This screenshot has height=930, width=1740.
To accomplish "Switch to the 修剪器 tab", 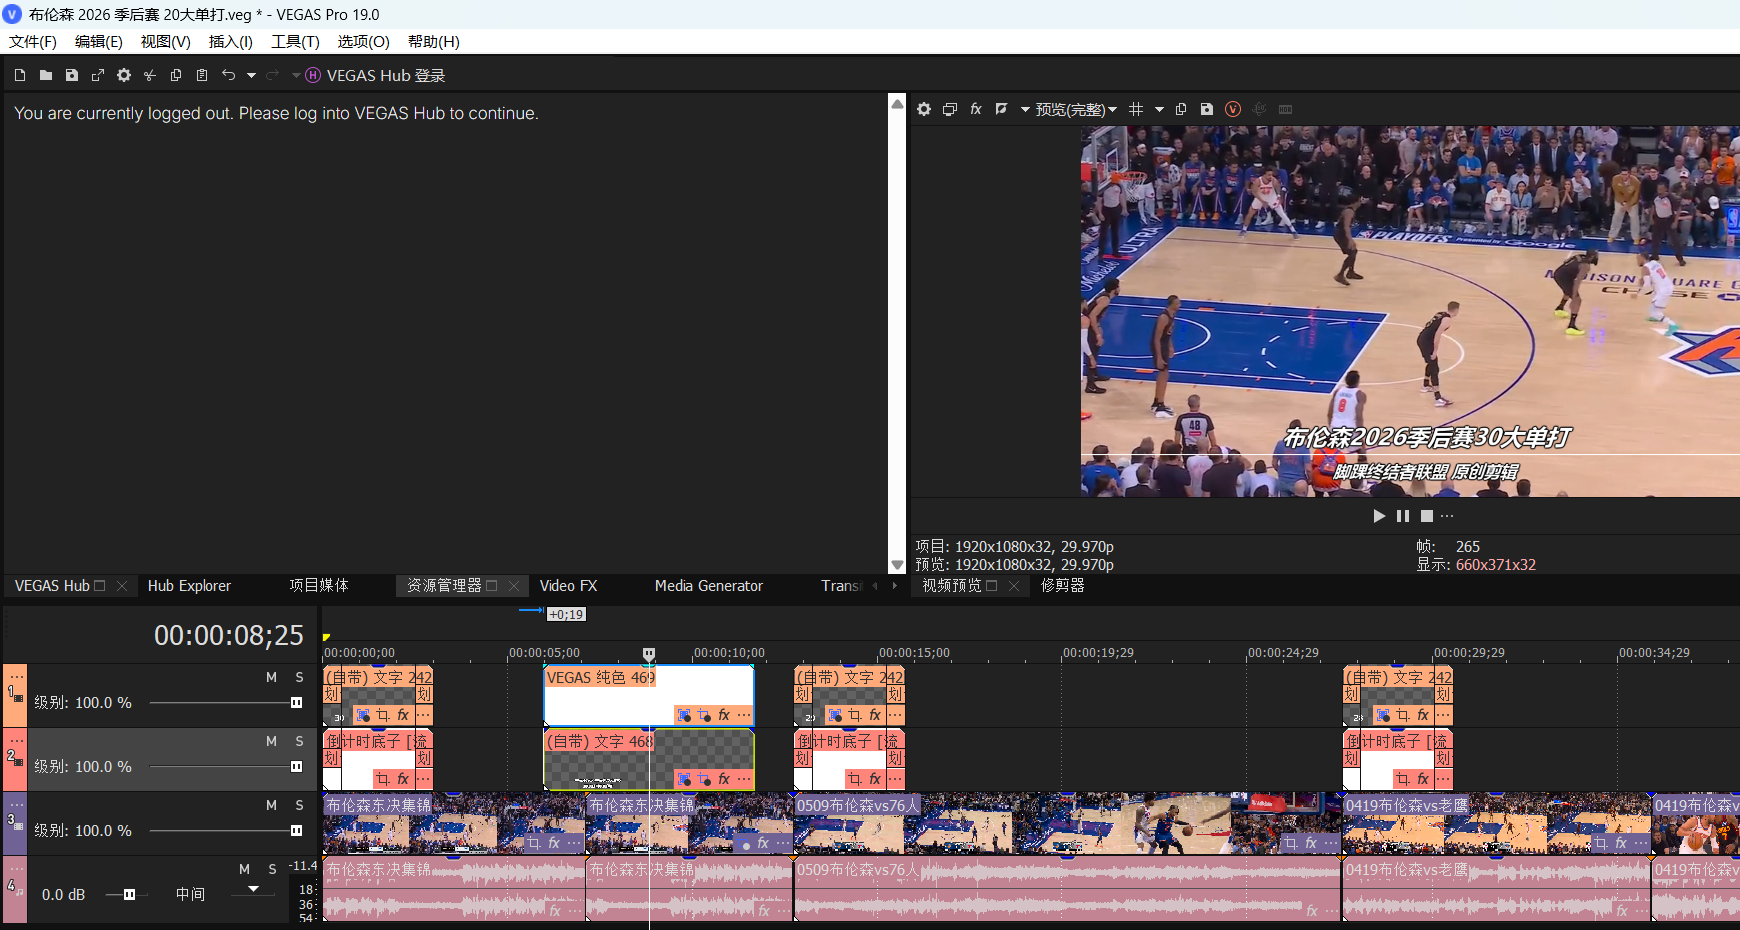I will (1062, 586).
